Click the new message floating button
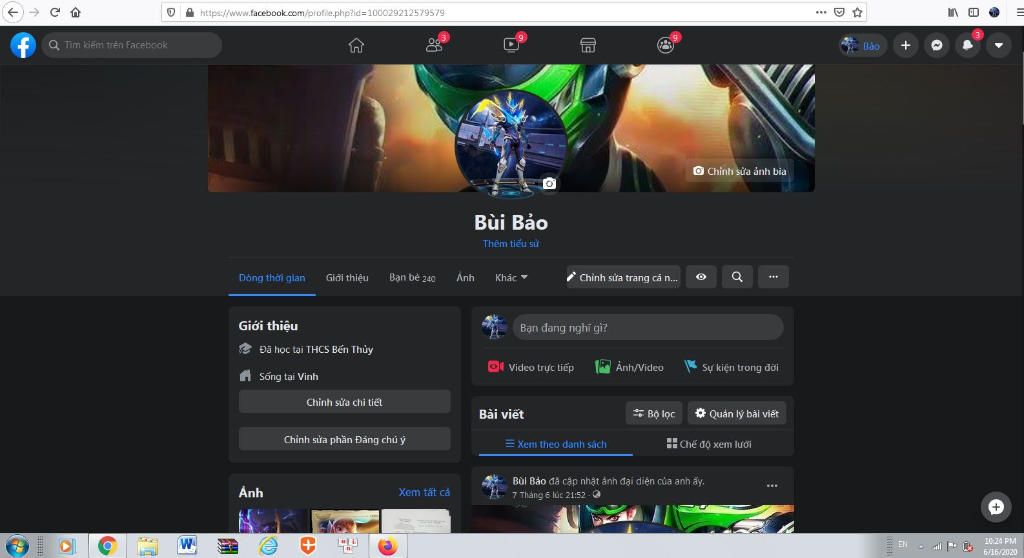 tap(996, 507)
